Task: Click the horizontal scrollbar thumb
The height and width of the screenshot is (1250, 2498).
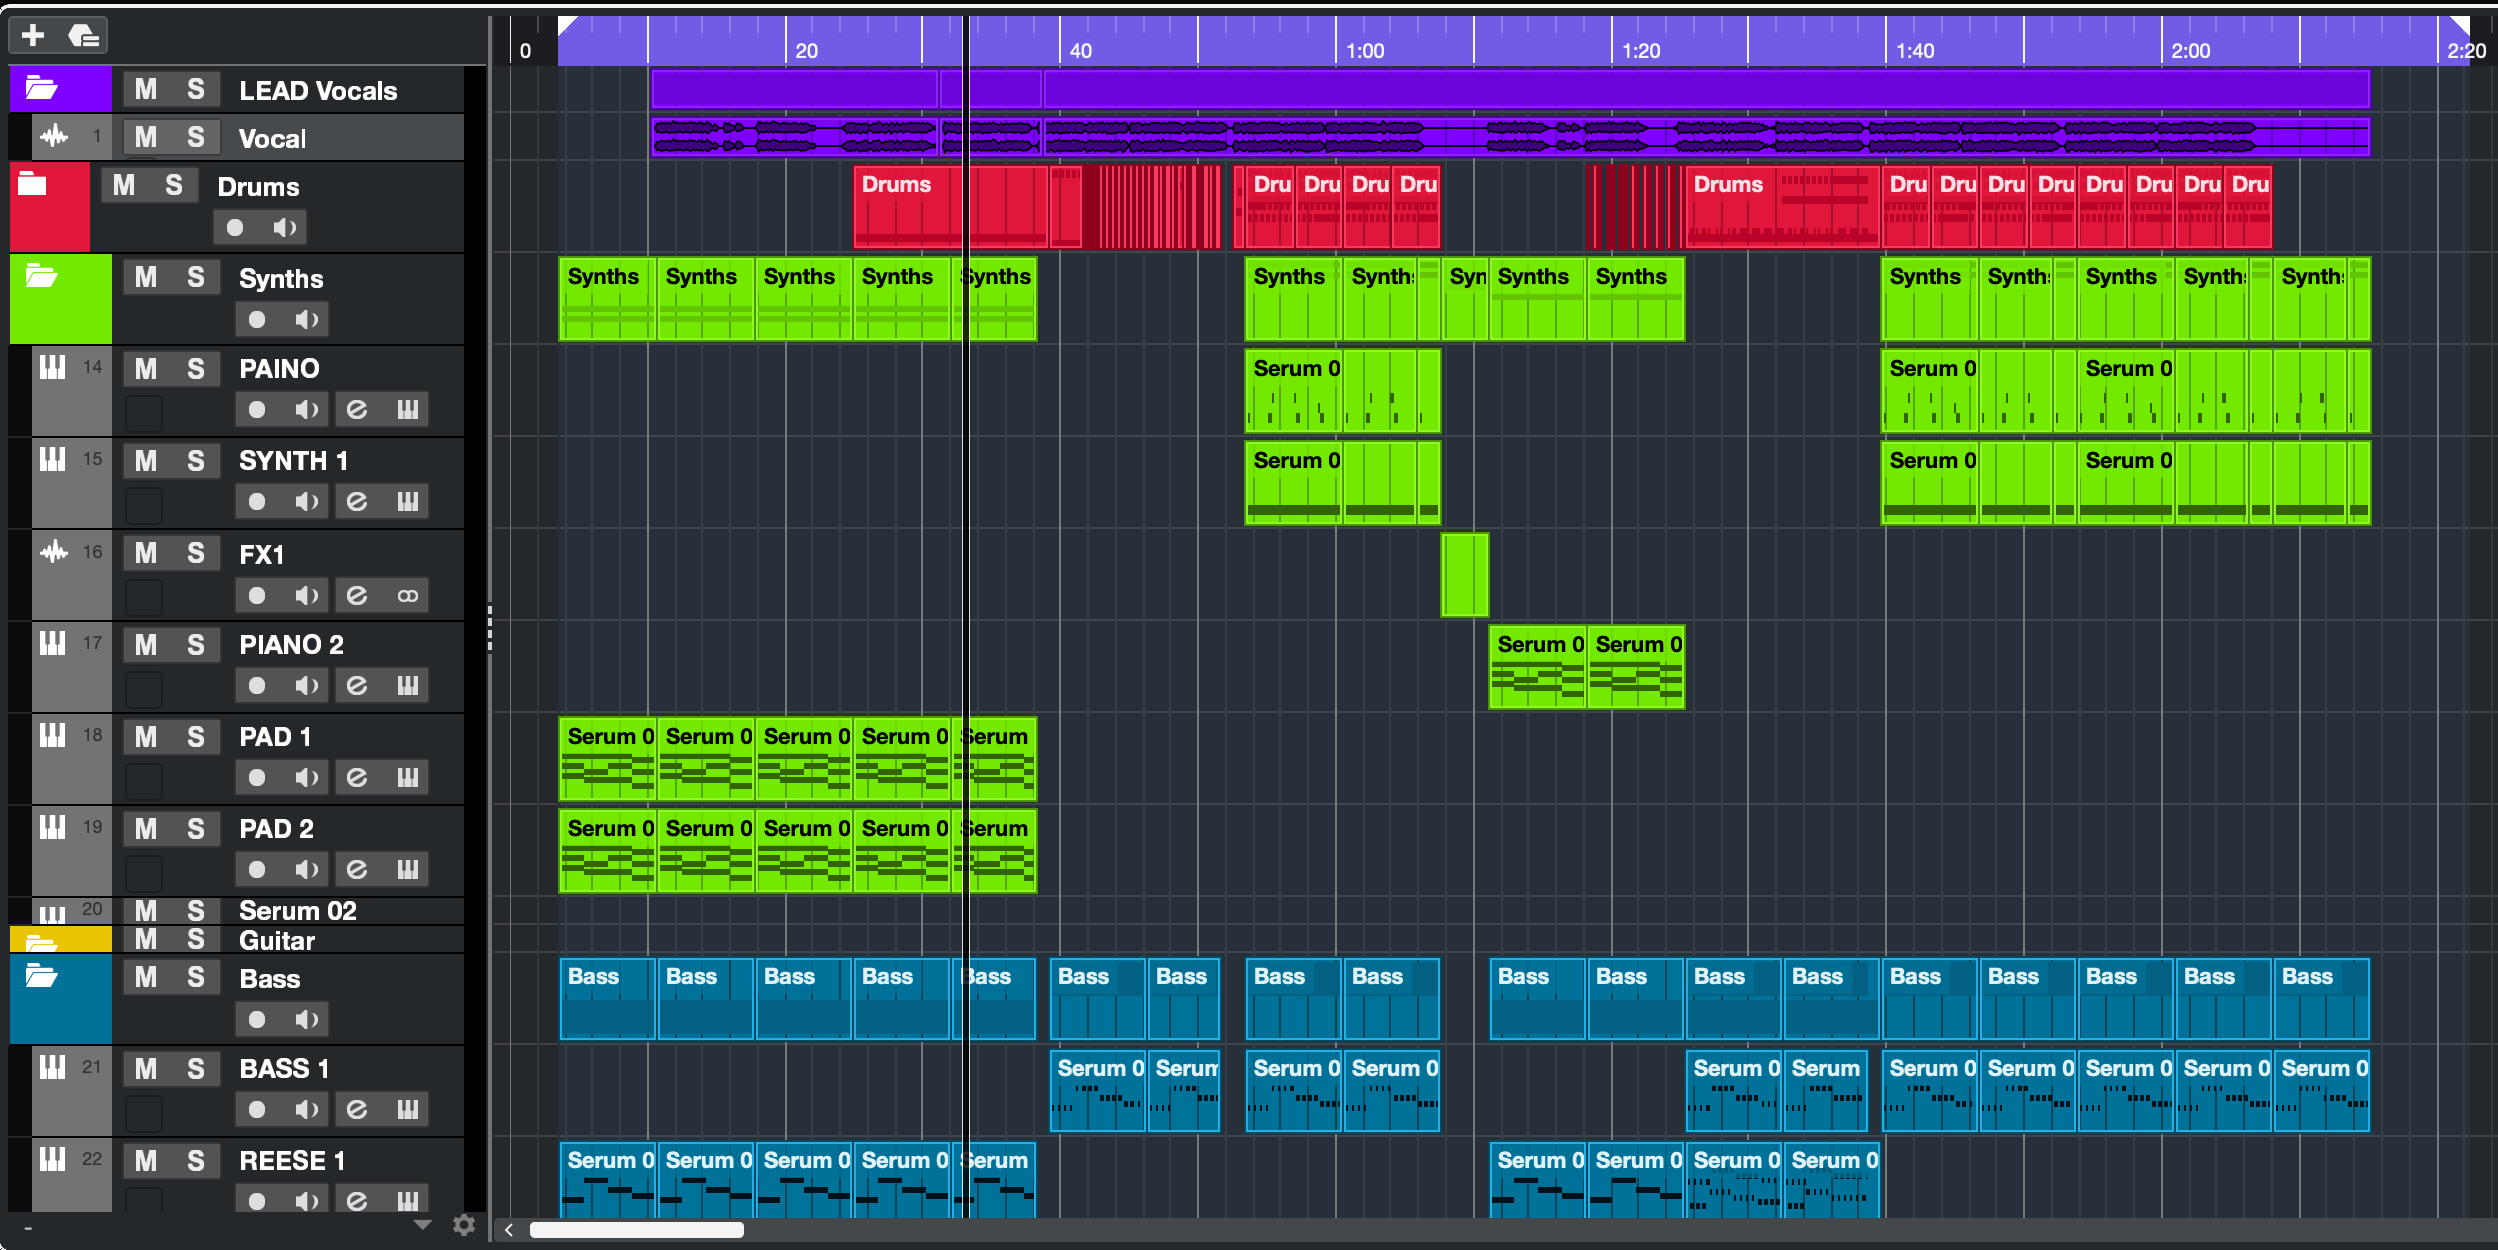Action: 636,1230
